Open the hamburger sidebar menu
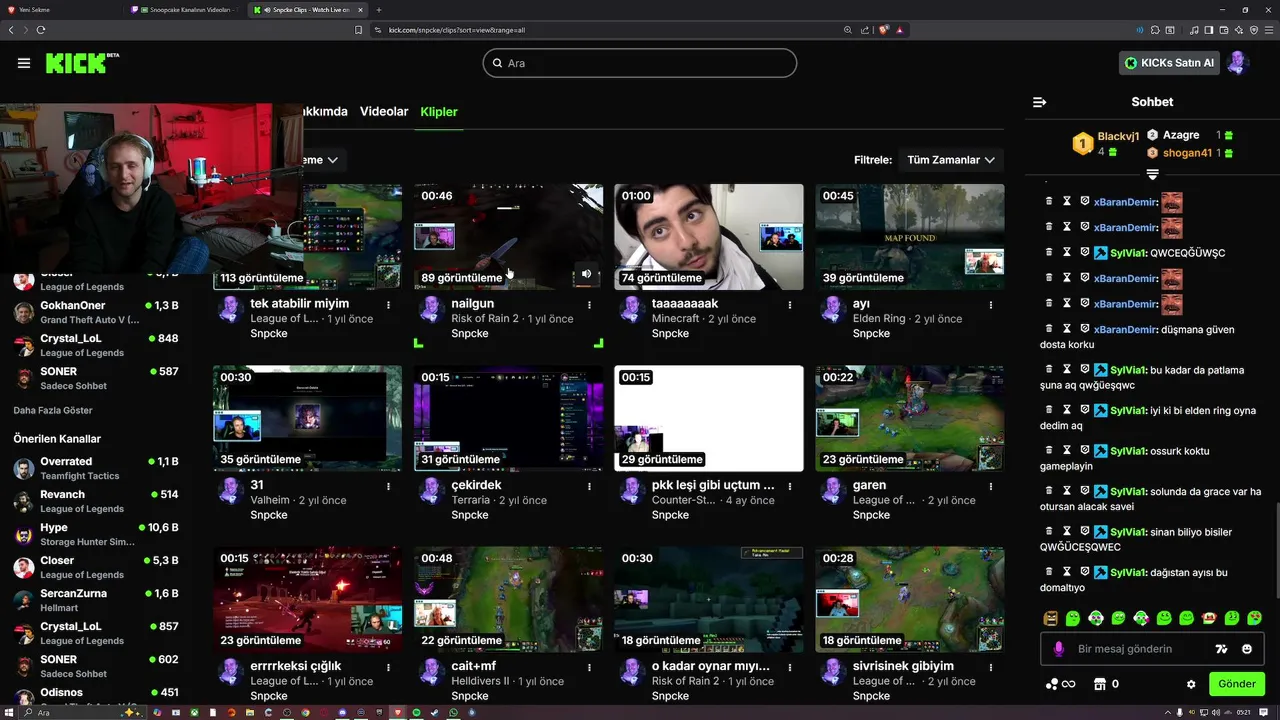1280x720 pixels. tap(24, 63)
